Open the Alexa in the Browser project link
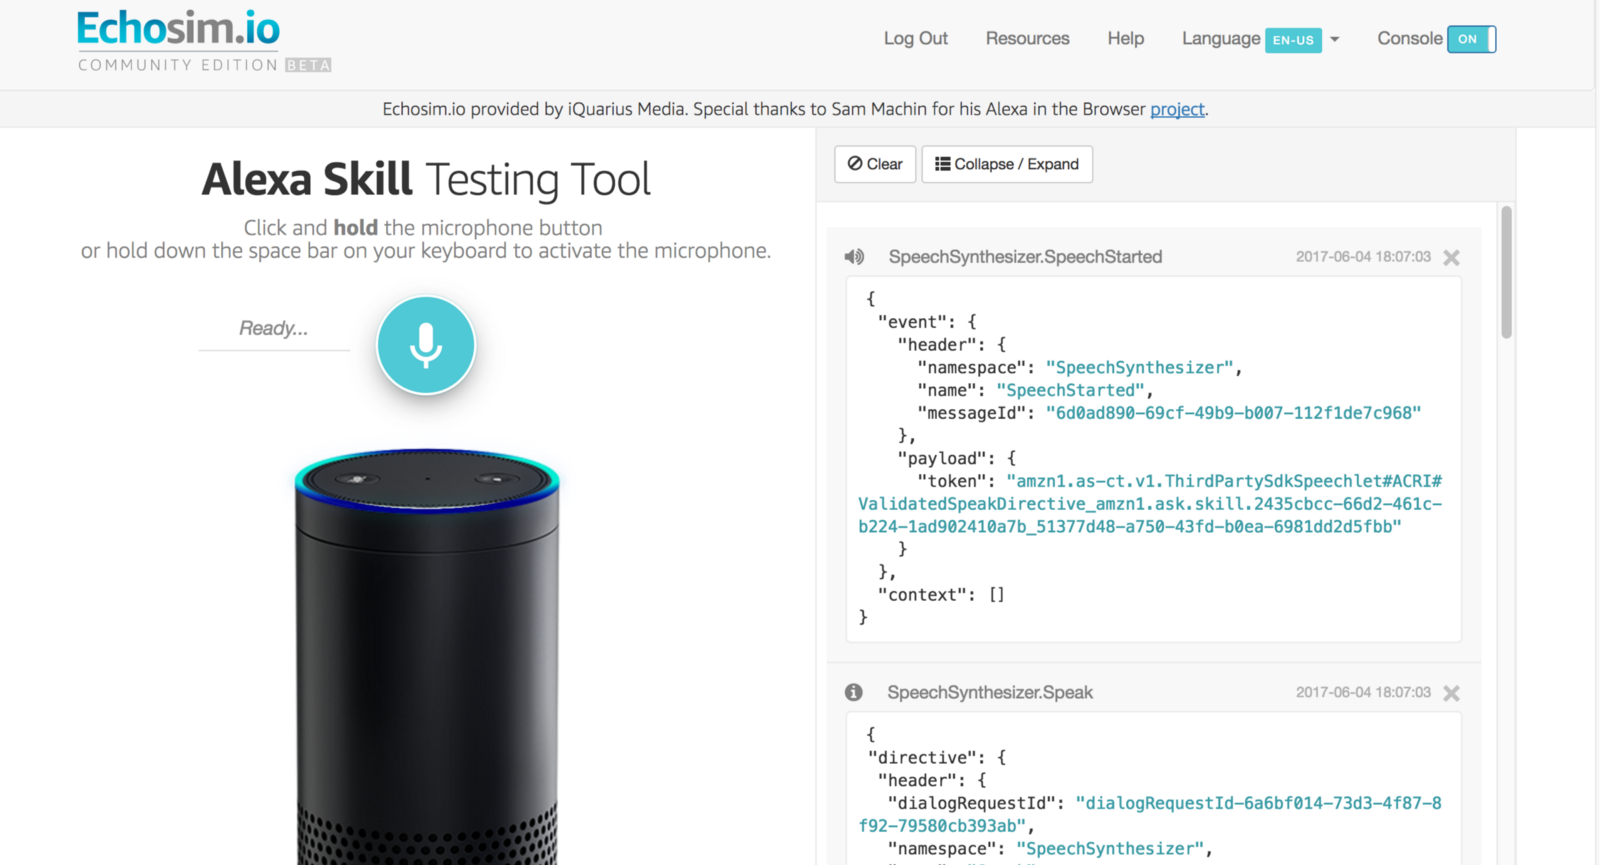 1177,109
